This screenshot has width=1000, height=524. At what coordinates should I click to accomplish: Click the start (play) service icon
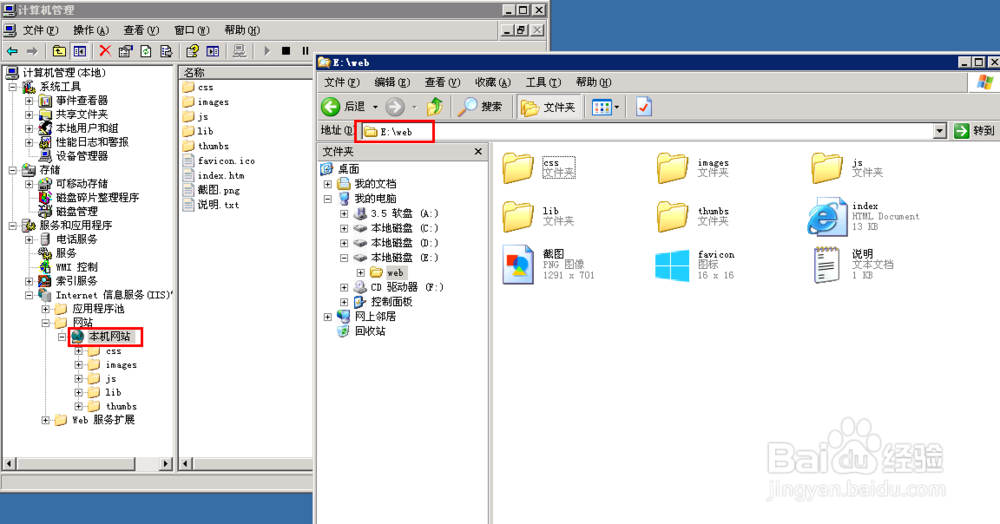(267, 51)
